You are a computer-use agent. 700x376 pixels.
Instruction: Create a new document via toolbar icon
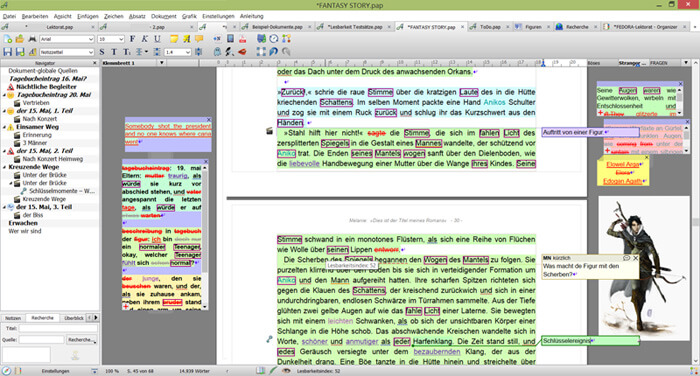click(8, 39)
